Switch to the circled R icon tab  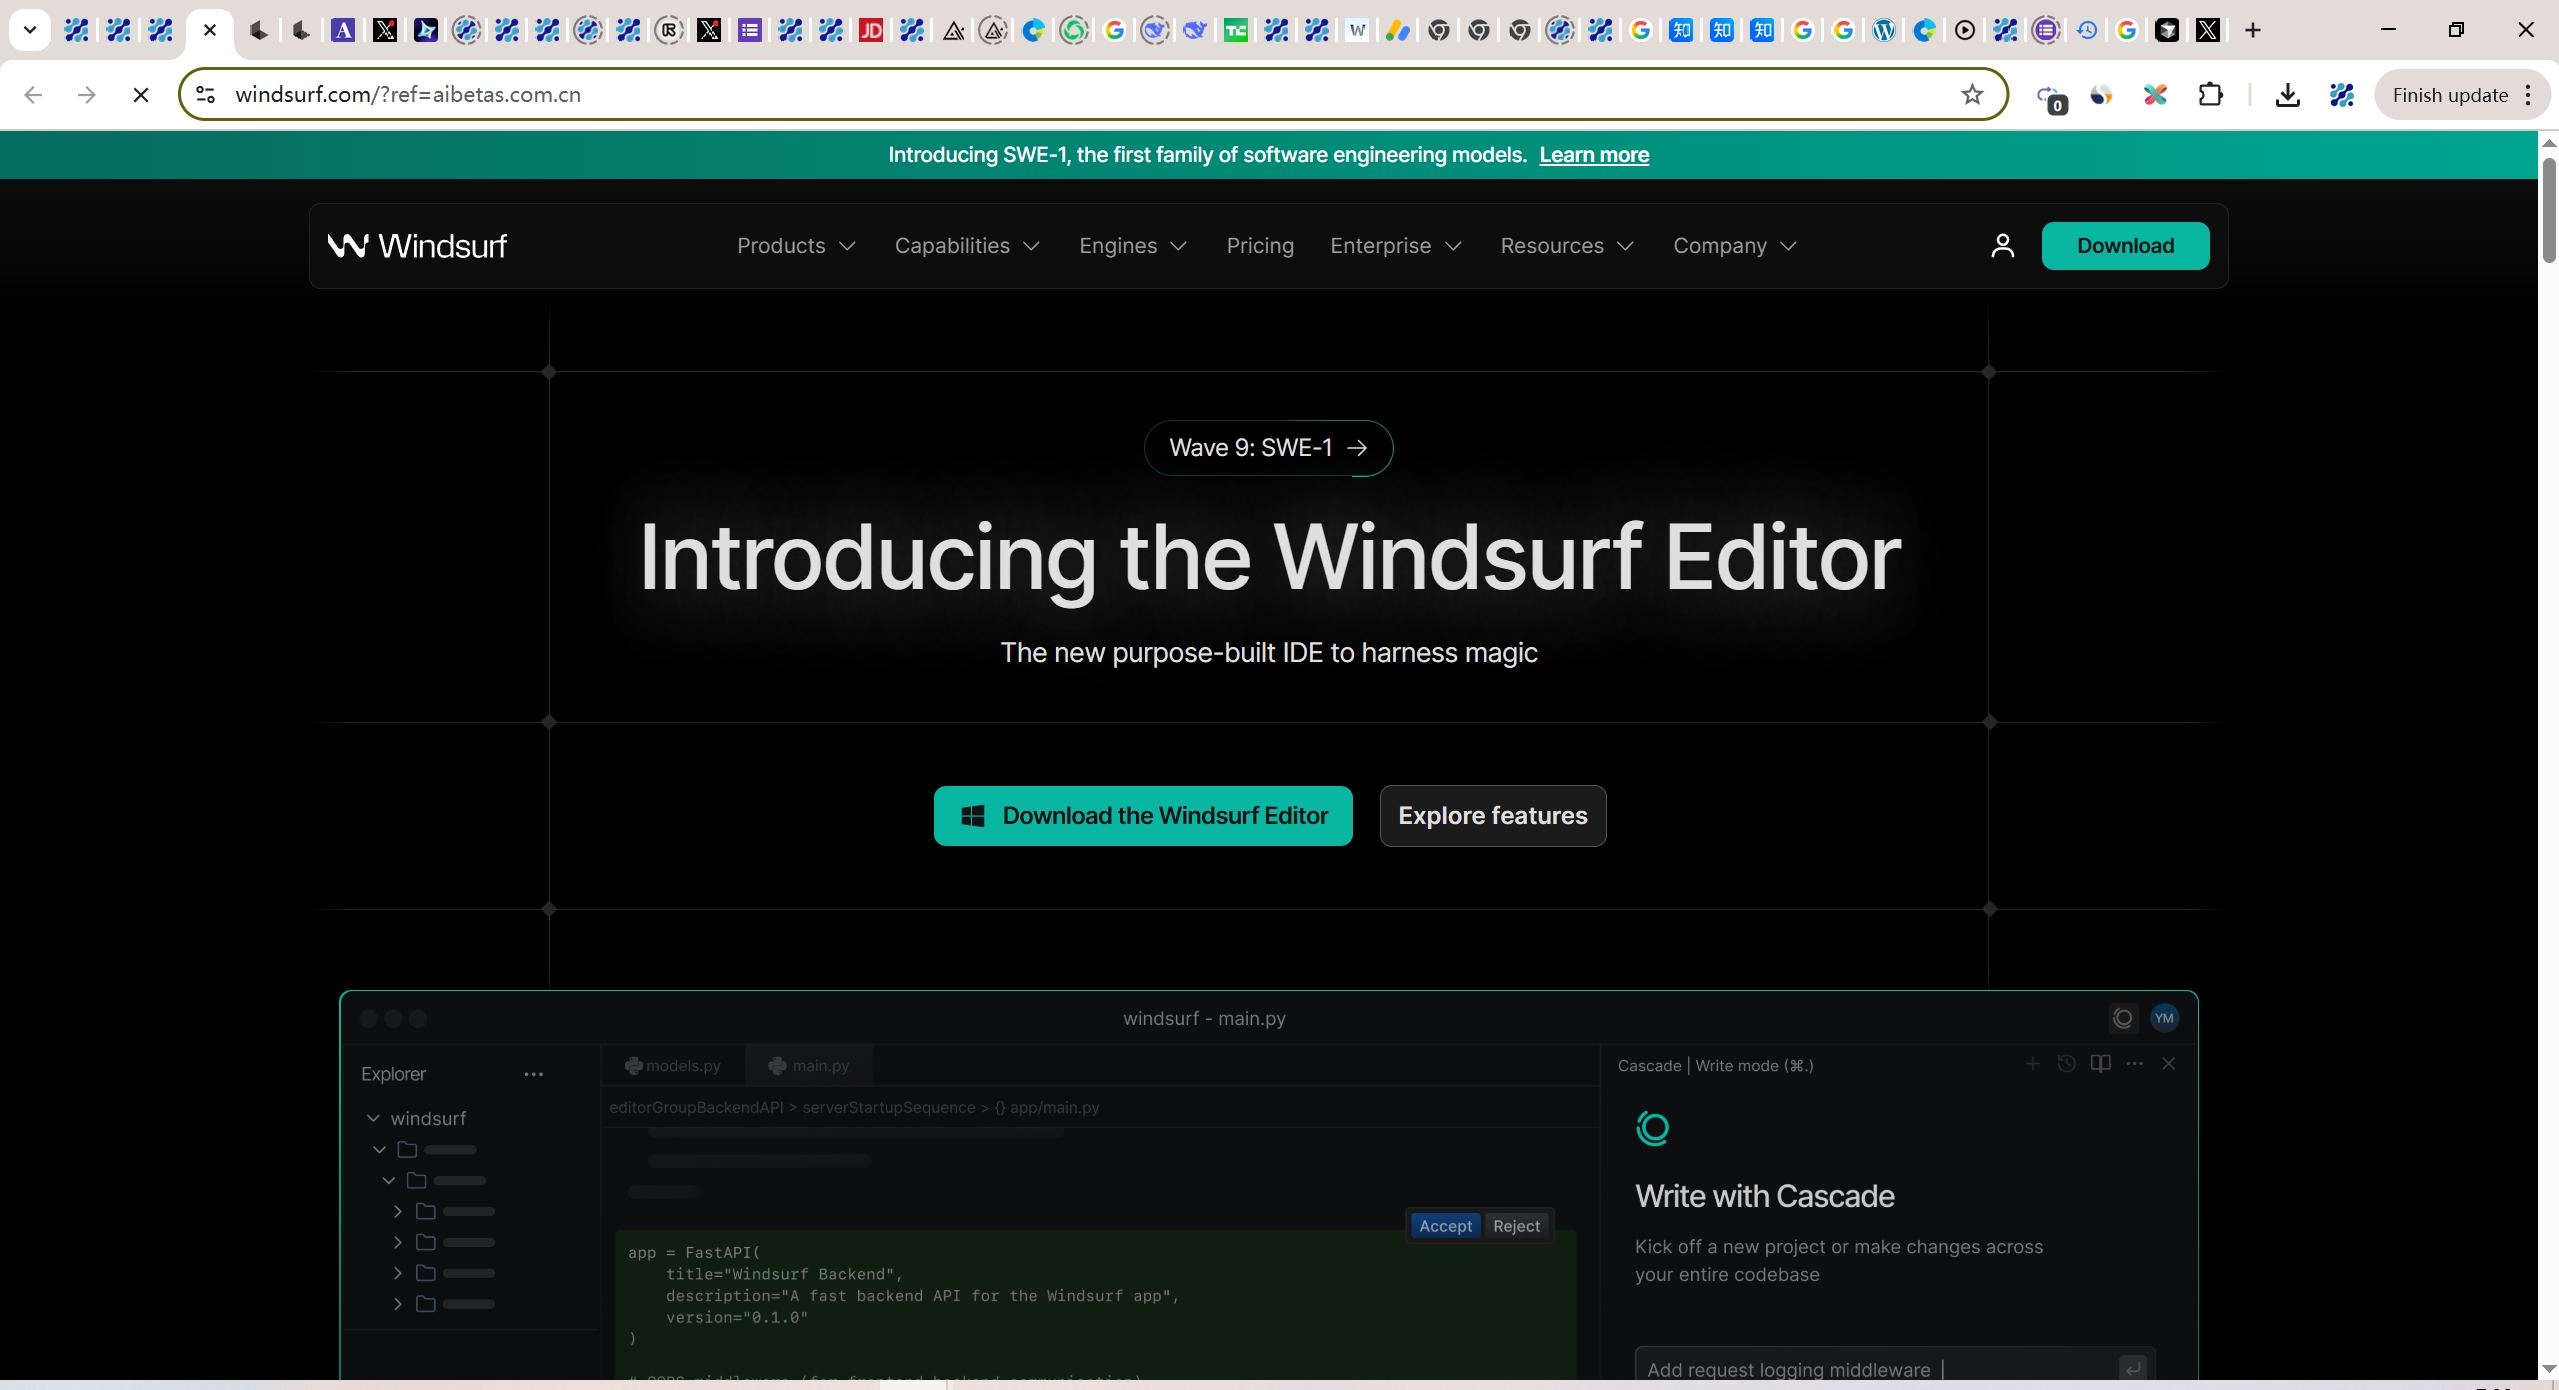[x=669, y=31]
